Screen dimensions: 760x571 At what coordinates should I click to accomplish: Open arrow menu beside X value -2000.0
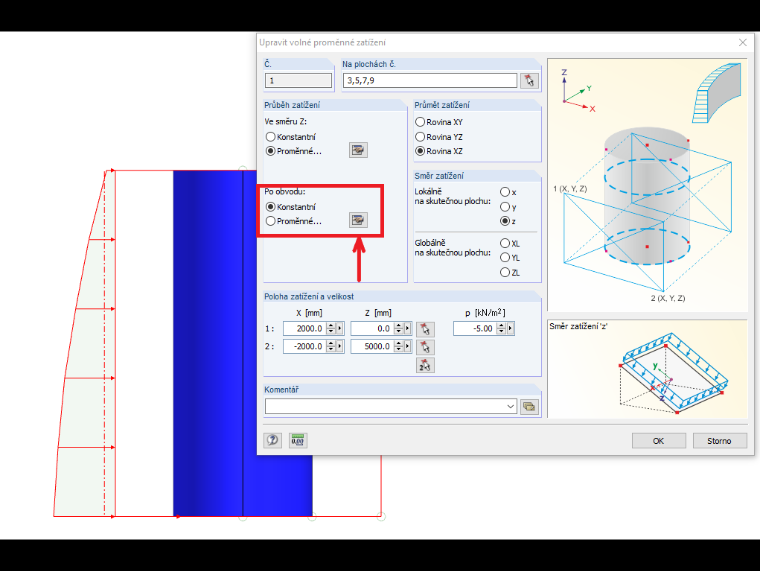[x=340, y=346]
